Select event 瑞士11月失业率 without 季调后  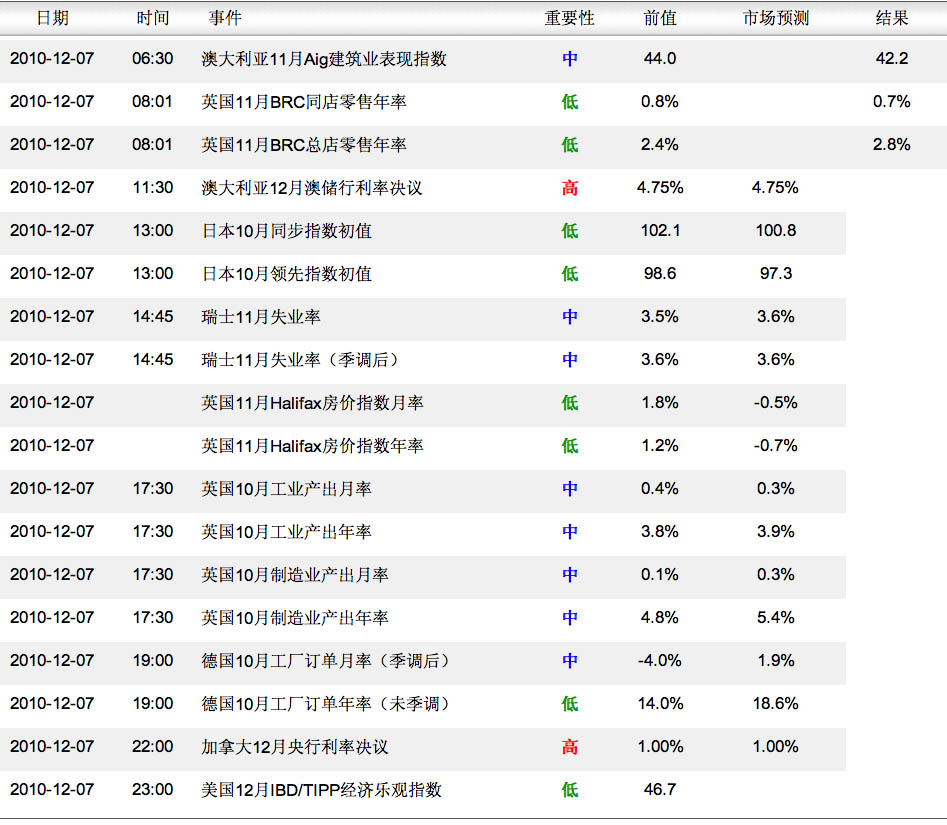(260, 316)
